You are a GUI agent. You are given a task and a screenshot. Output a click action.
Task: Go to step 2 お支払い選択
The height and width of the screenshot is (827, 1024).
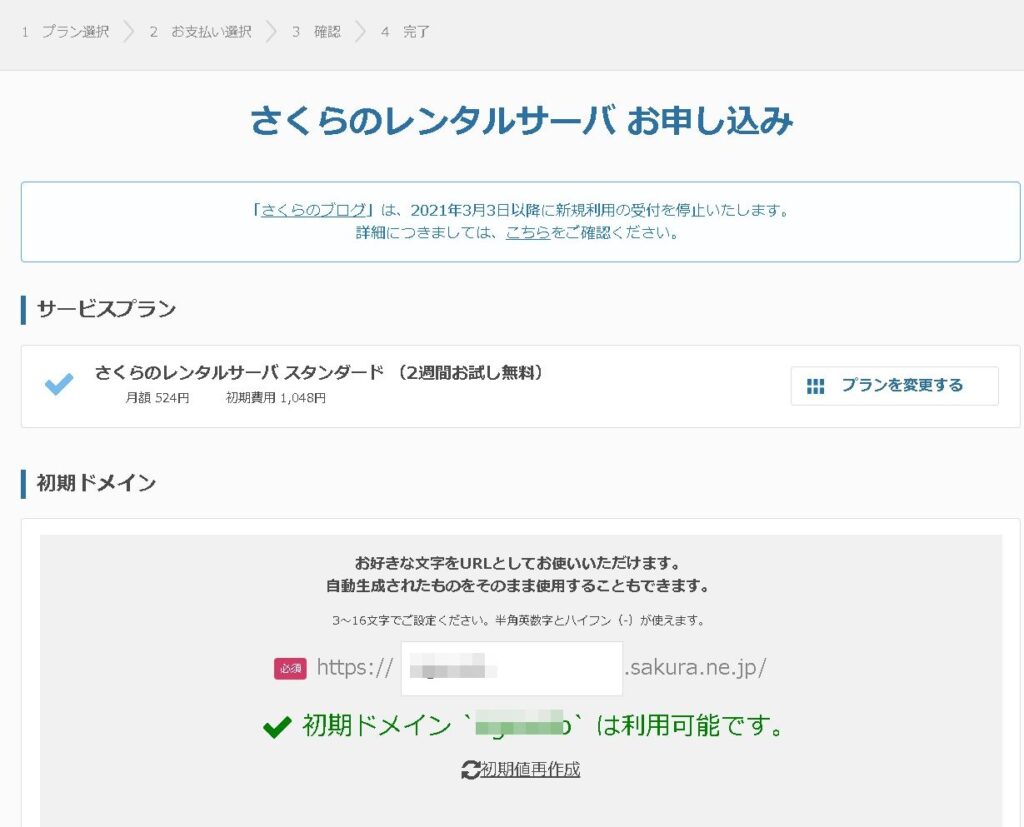point(200,32)
